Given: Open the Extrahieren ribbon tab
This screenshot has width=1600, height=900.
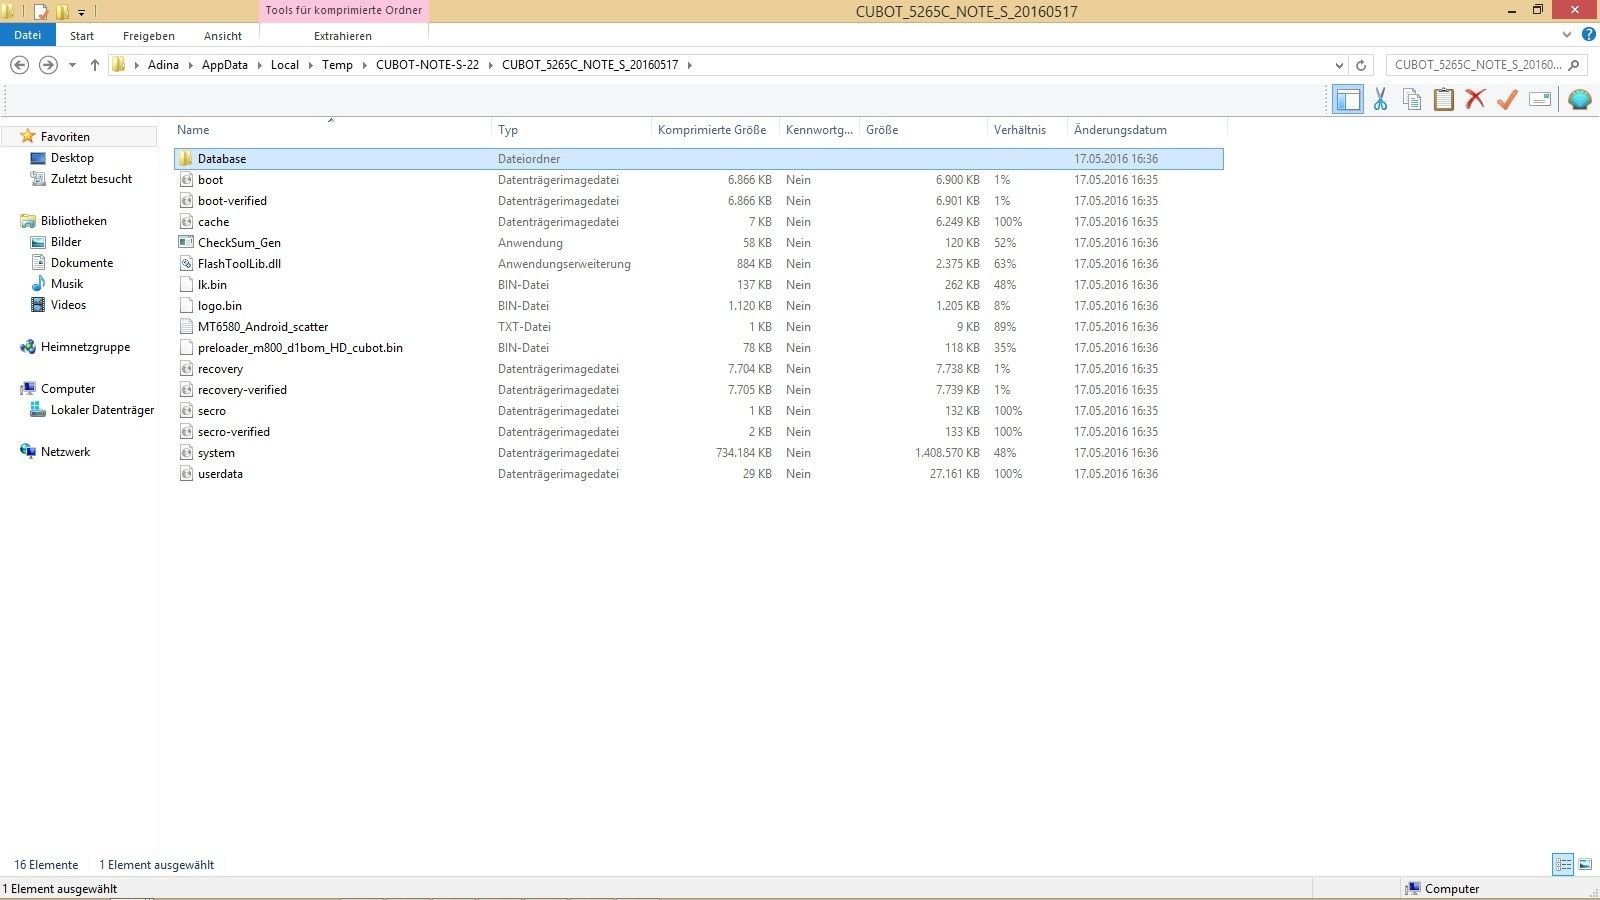Looking at the screenshot, I should pos(343,36).
